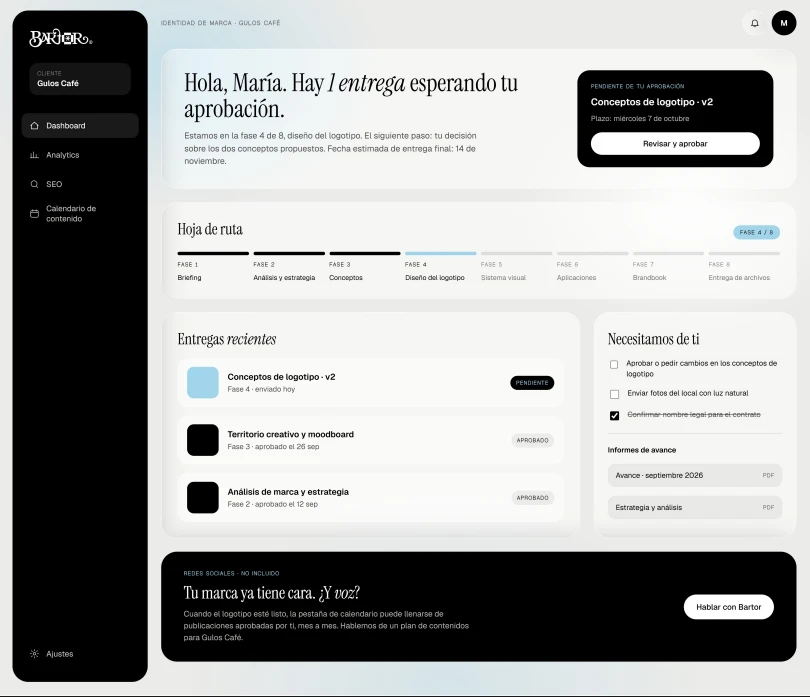The image size is (810, 697).
Task: Click the 'Hablar con Bartor' button
Action: point(728,607)
